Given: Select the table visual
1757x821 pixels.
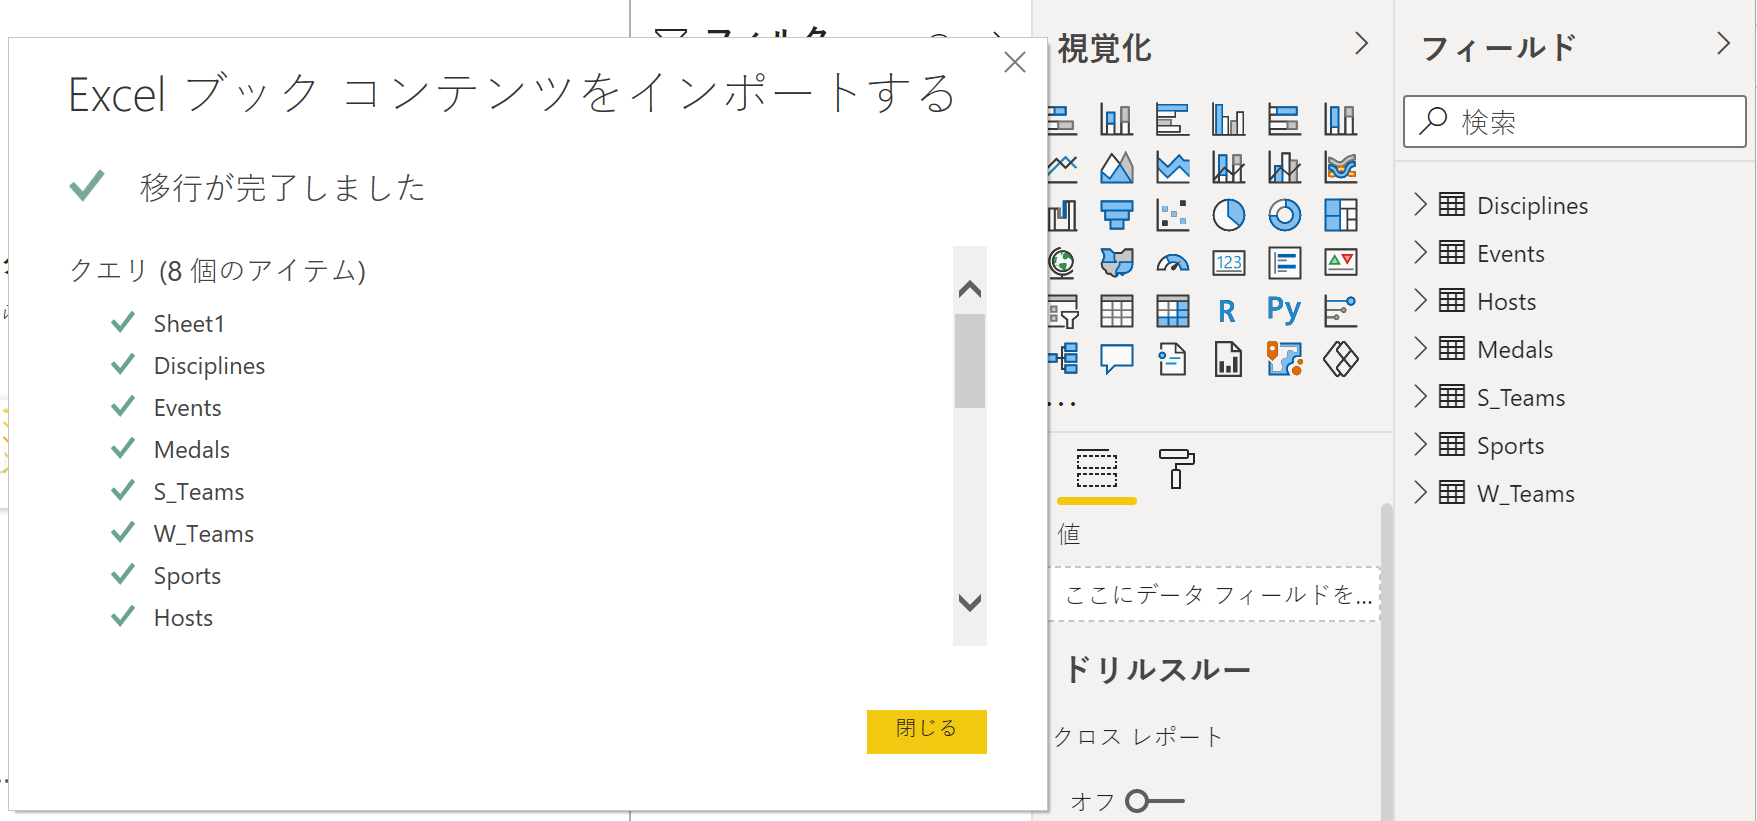Looking at the screenshot, I should (x=1117, y=311).
